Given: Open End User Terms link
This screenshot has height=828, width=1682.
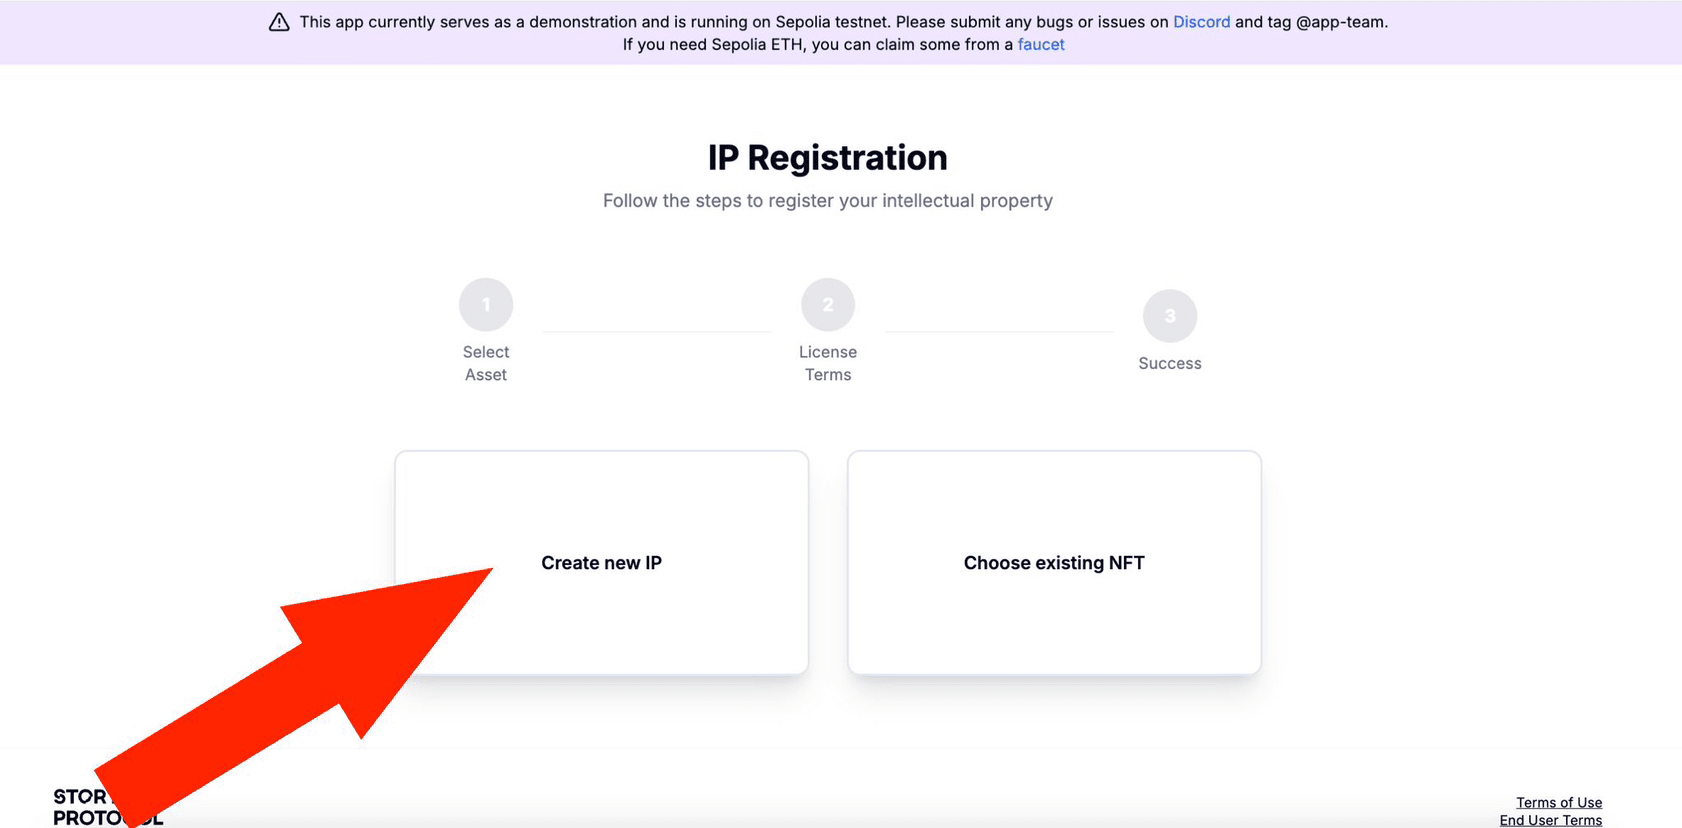Looking at the screenshot, I should tap(1550, 820).
